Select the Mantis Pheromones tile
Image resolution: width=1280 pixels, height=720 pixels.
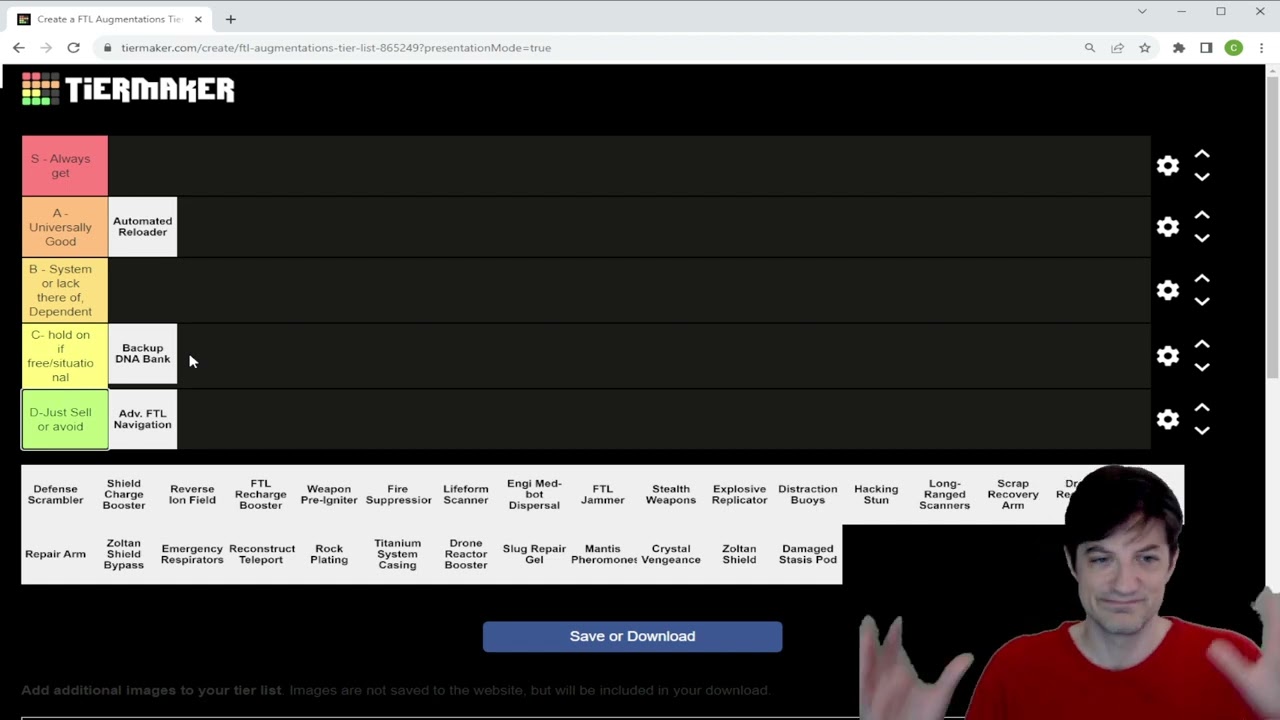tap(603, 554)
